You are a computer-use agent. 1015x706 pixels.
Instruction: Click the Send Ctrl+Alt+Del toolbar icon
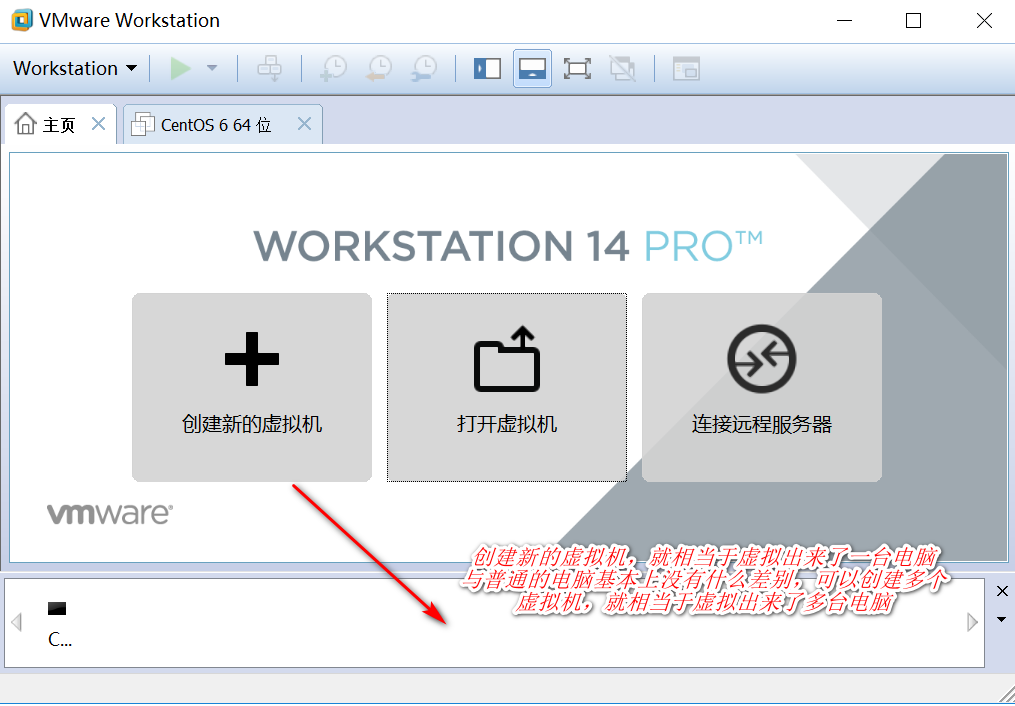click(x=269, y=68)
